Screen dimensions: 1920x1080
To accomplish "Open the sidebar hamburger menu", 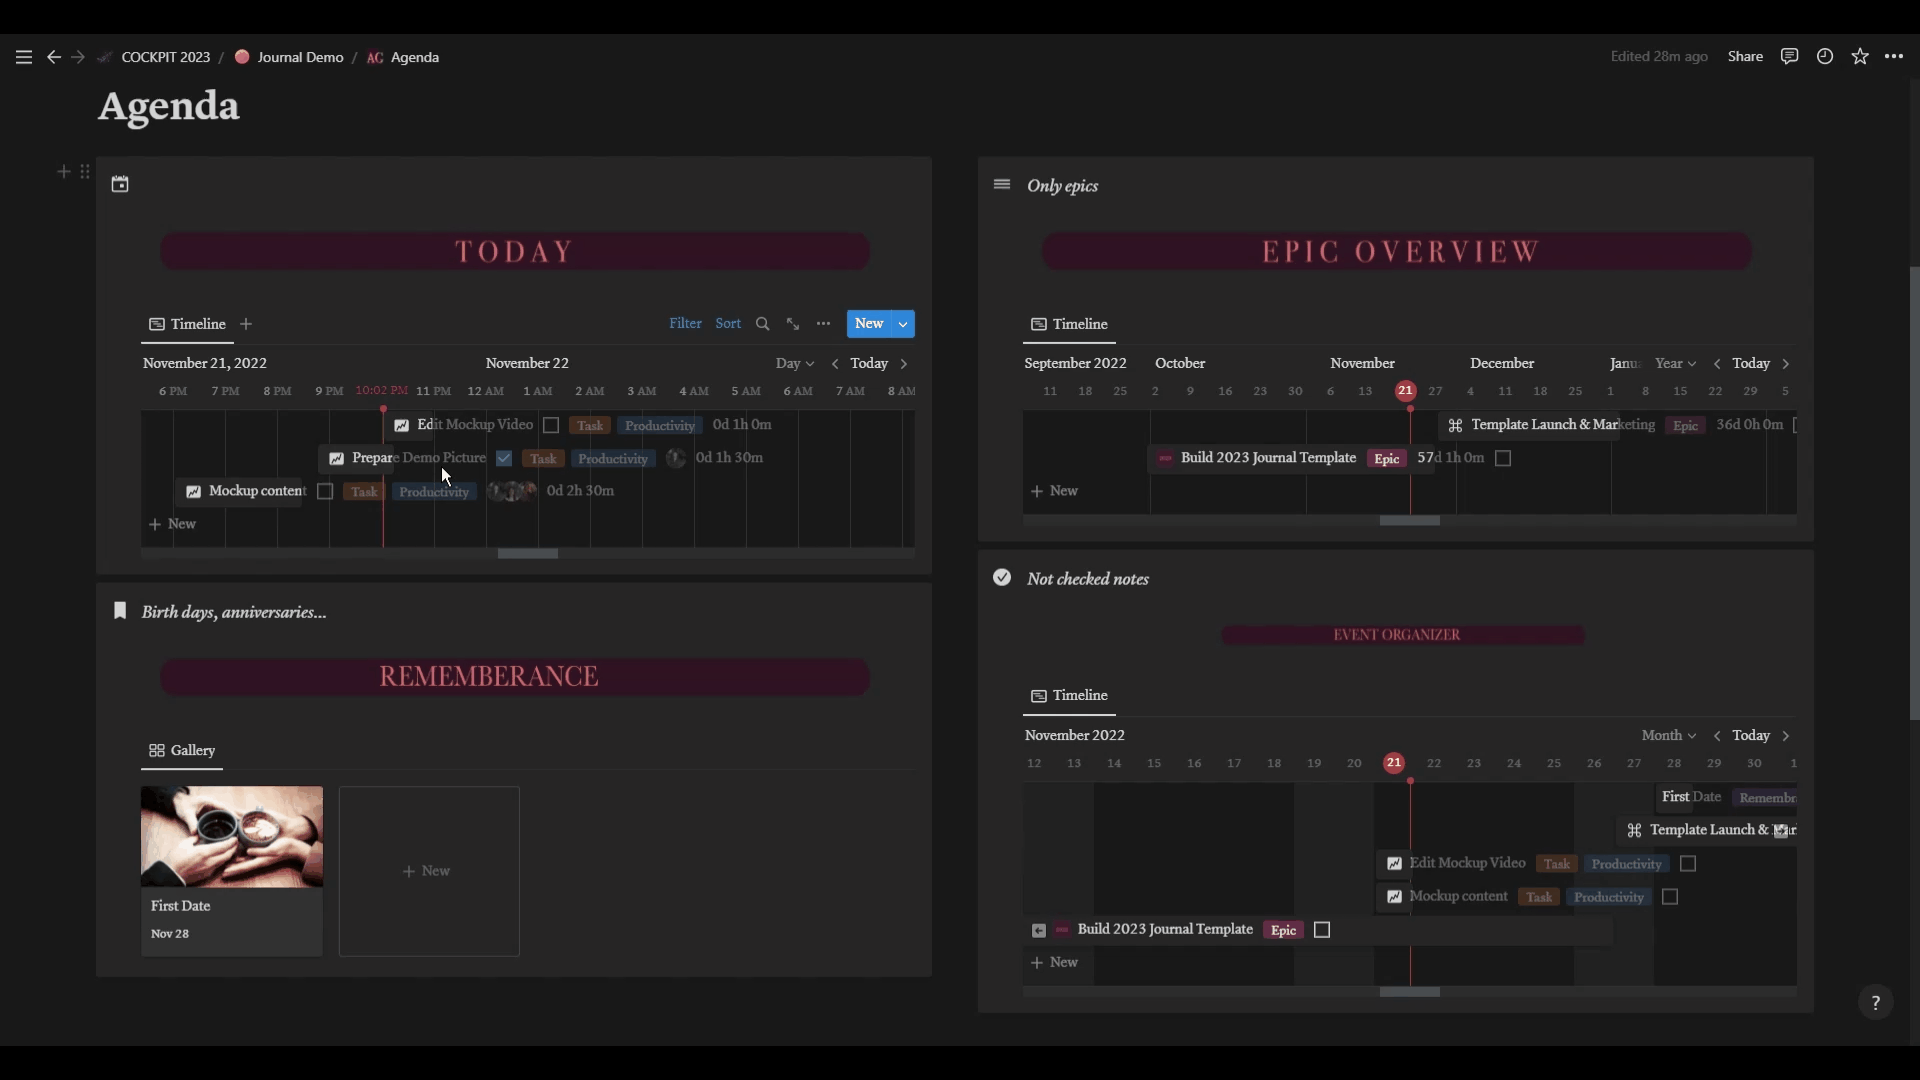I will pyautogui.click(x=24, y=57).
